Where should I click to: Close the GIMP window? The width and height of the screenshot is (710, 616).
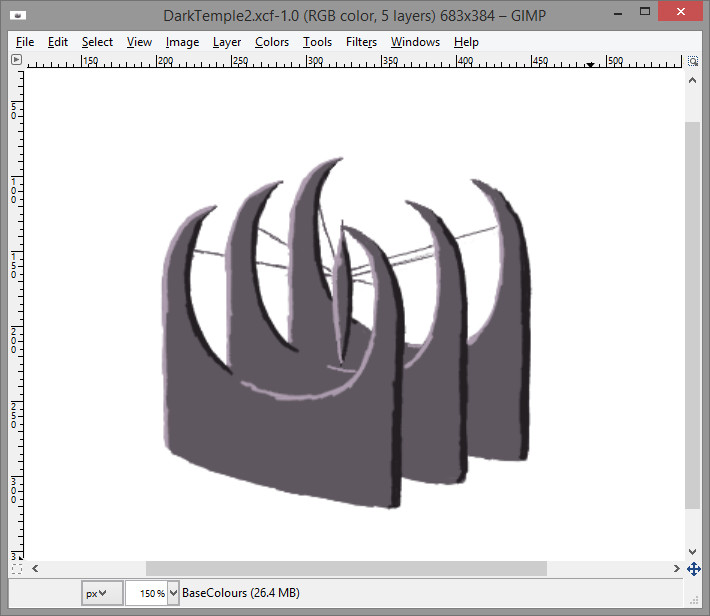(681, 12)
